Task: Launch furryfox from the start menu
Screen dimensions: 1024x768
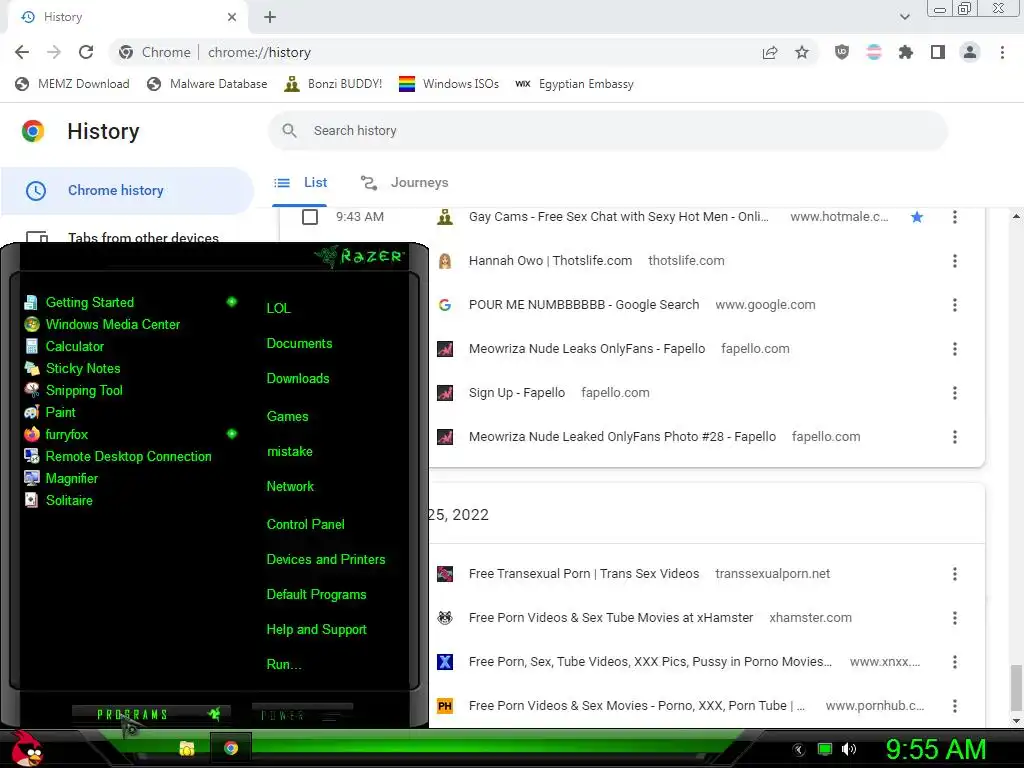Action: 67,434
